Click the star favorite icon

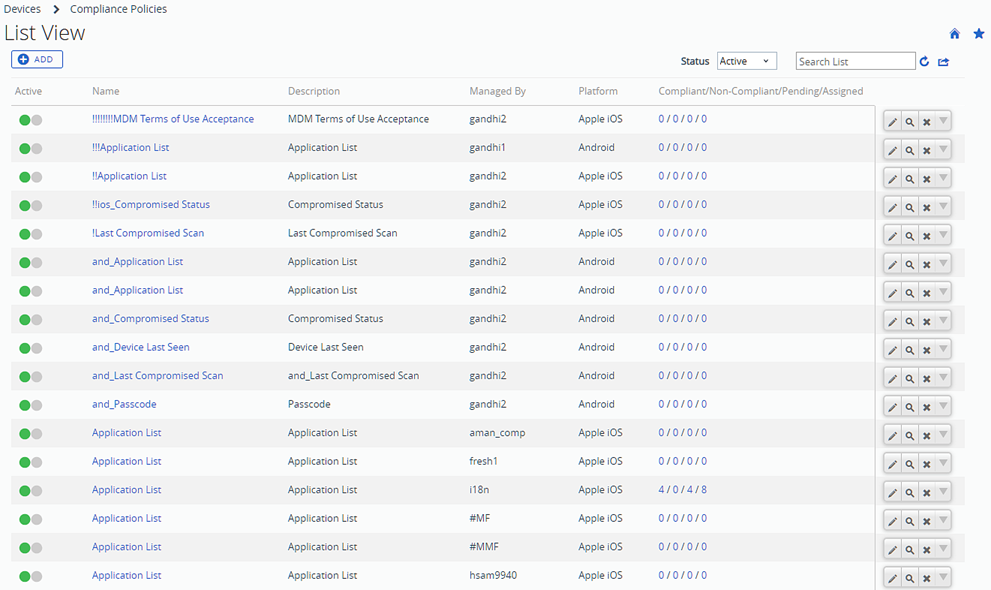(x=979, y=33)
